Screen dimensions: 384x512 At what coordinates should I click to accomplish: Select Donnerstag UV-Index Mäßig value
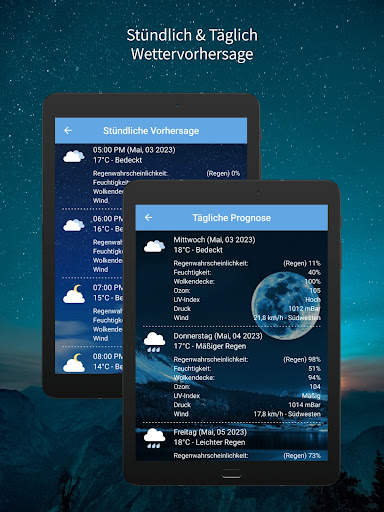(311, 395)
